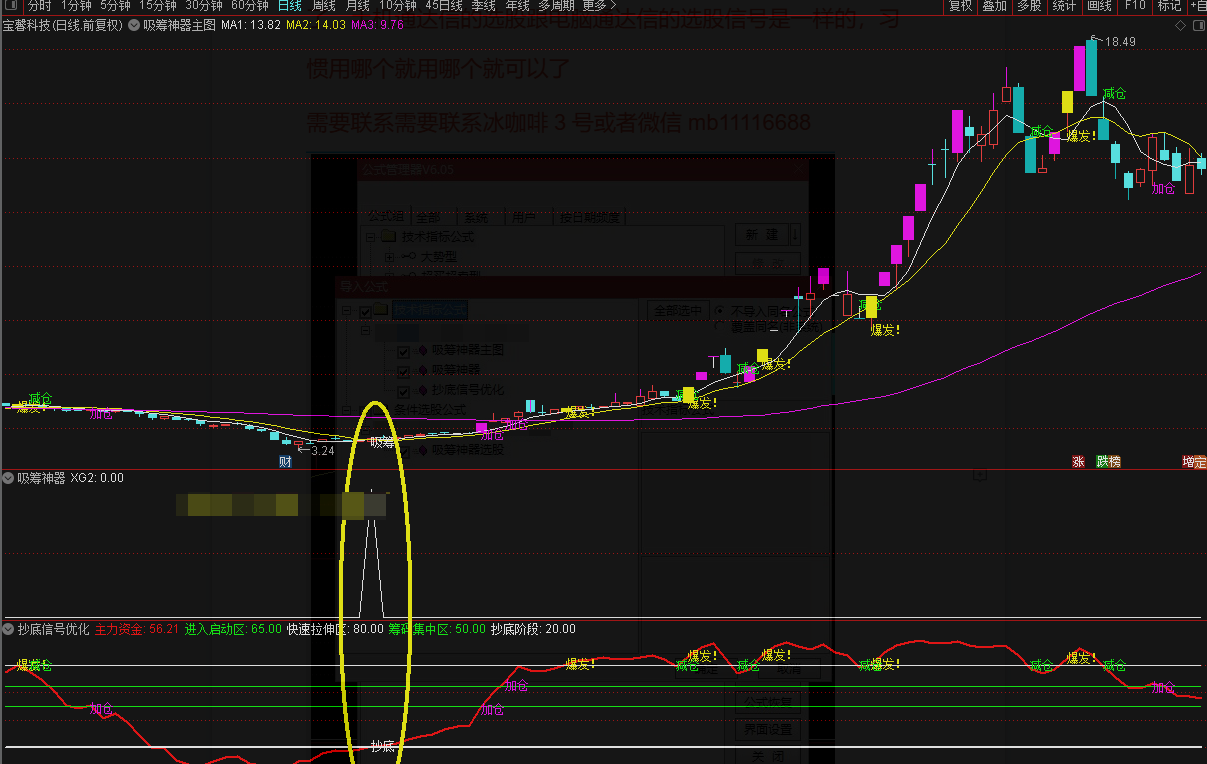The image size is (1207, 764).
Task: Click the 标记 mark button
Action: [x=1169, y=6]
